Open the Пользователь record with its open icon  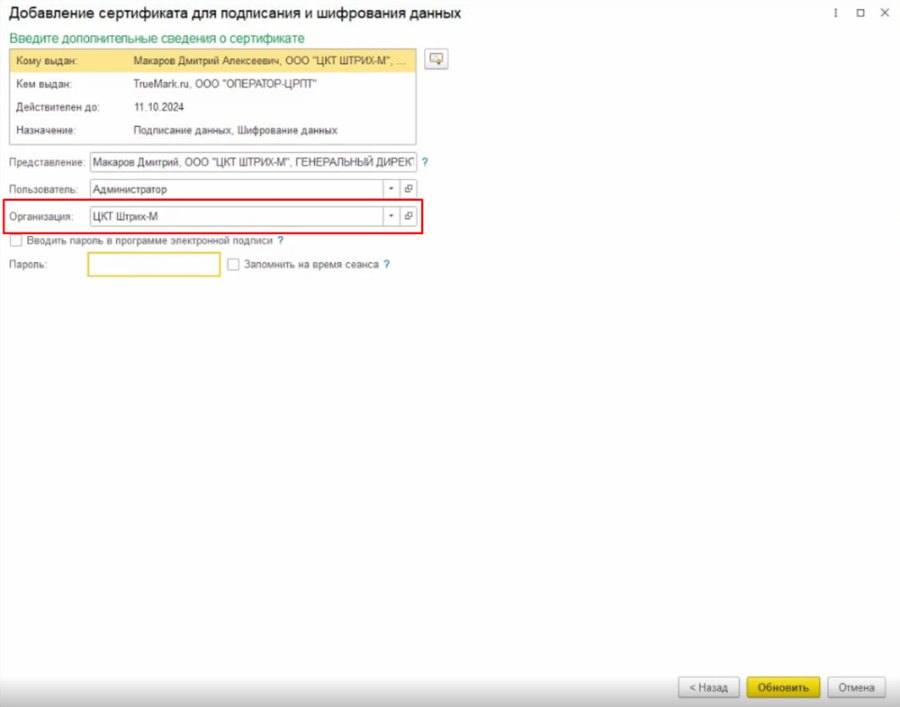(408, 189)
